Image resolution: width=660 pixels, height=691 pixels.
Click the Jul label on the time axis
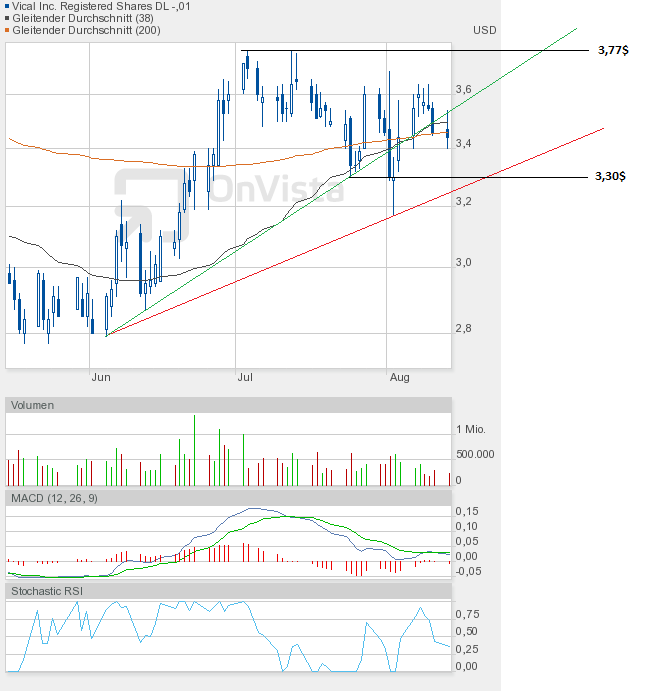click(245, 377)
